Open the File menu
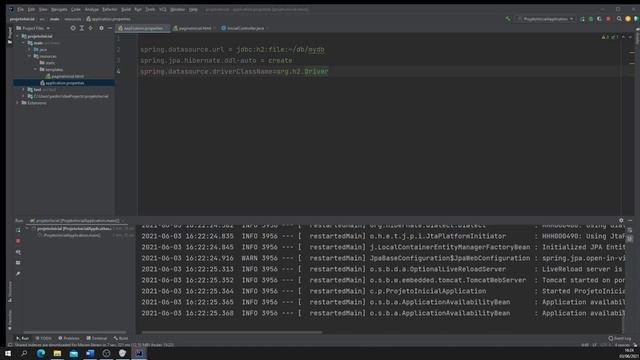Screen dimensions: 640x360 point(20,9)
